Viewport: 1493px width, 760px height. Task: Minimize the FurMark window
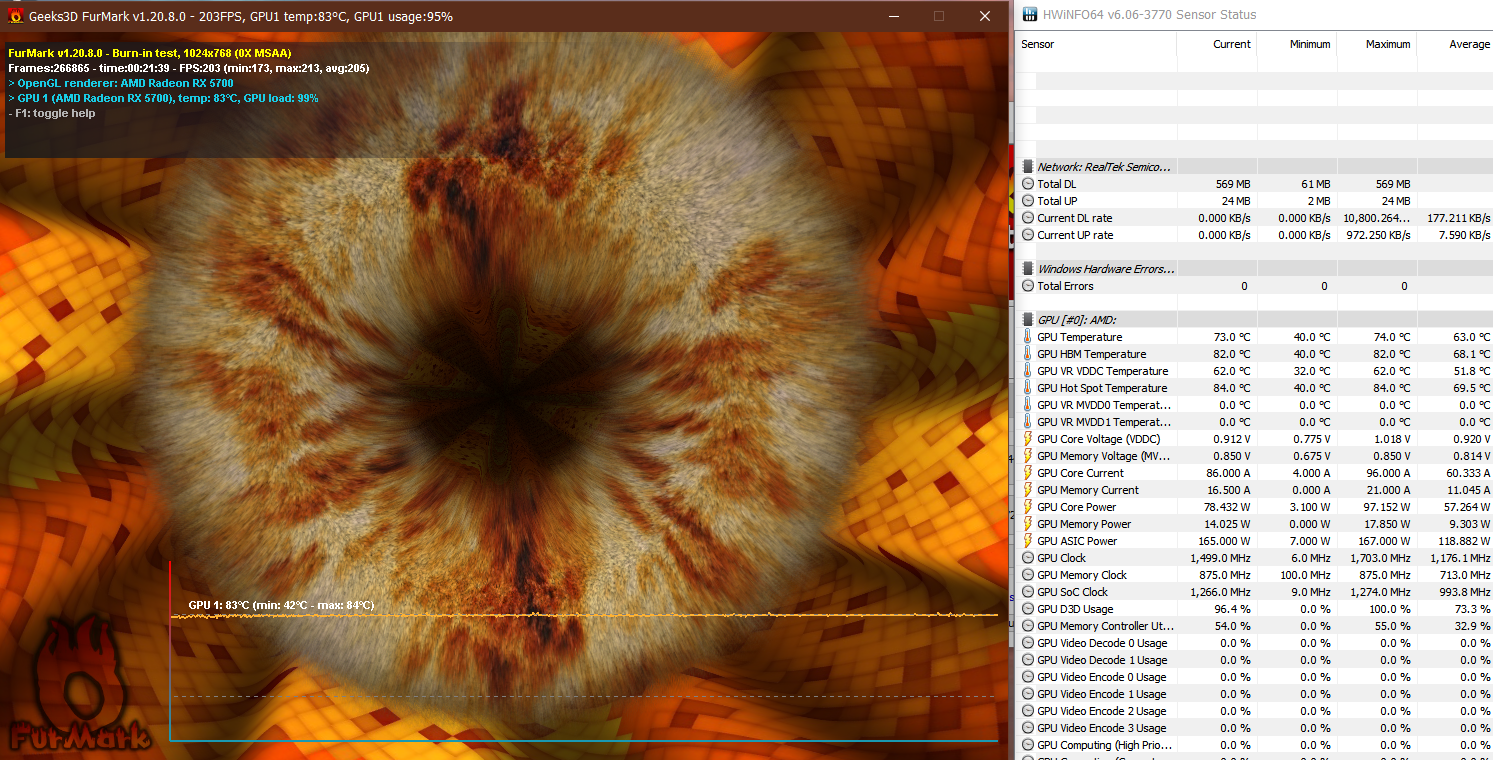[x=893, y=16]
